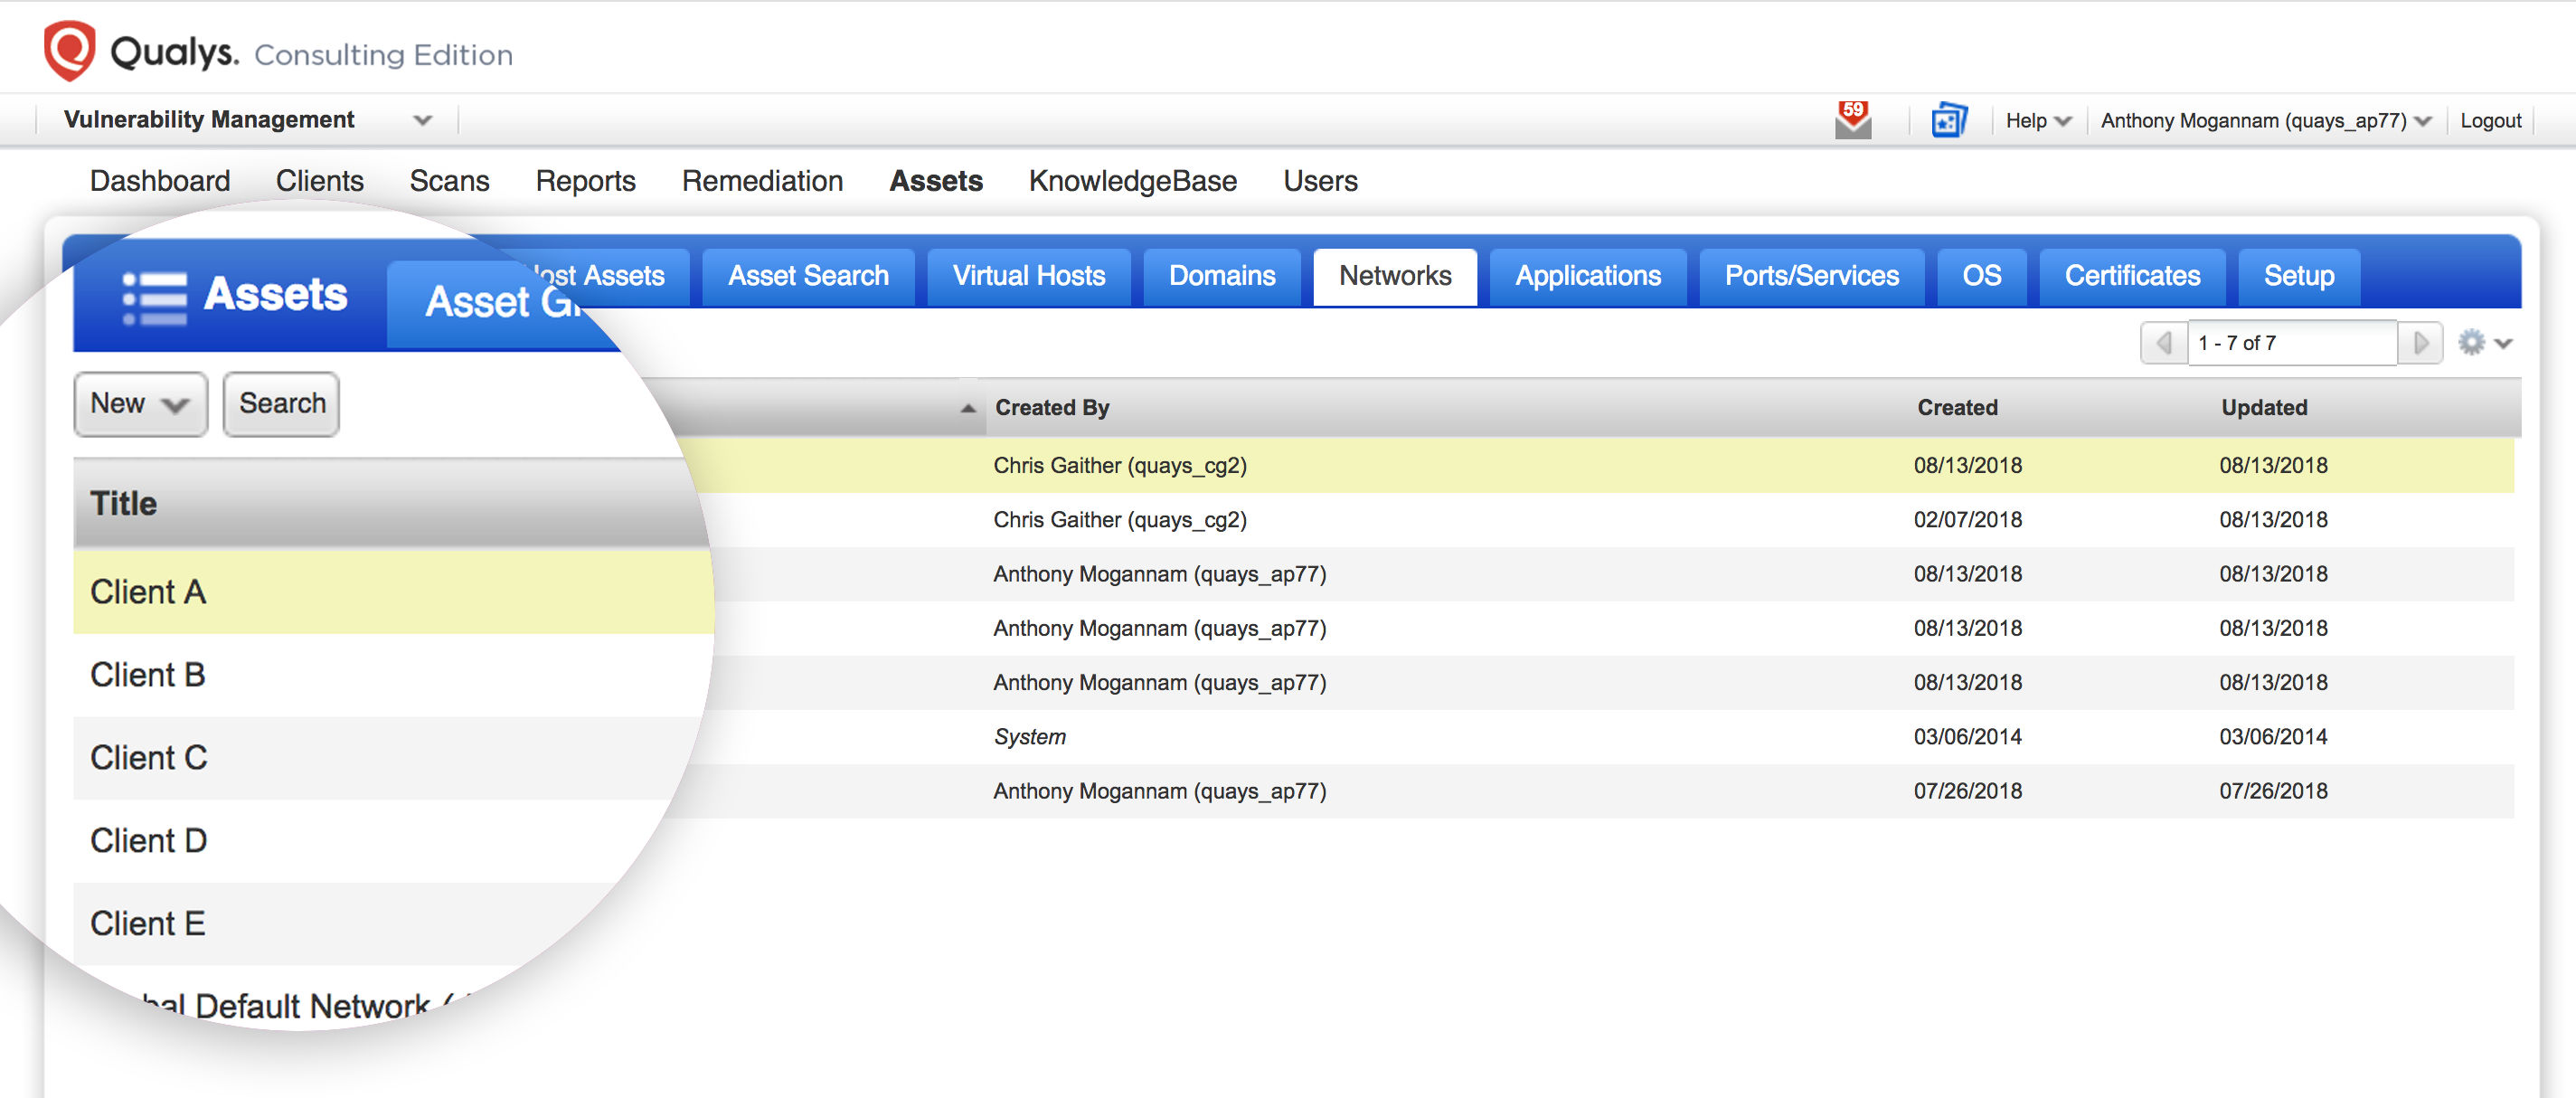Screen dimensions: 2576x1098
Task: Switch to the Setup tab
Action: (2299, 276)
